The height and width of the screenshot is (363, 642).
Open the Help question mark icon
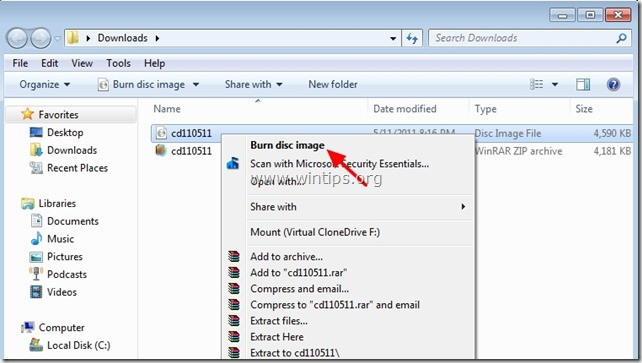[x=613, y=84]
